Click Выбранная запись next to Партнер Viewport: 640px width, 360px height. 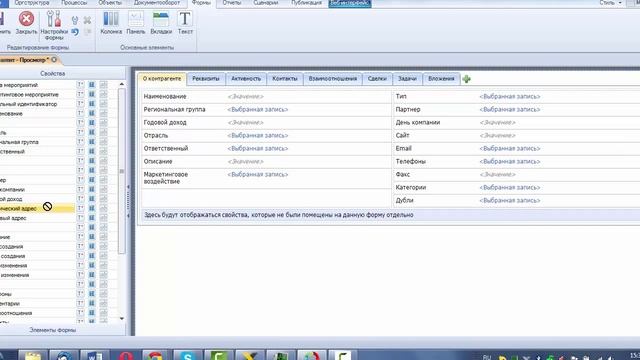click(x=510, y=110)
